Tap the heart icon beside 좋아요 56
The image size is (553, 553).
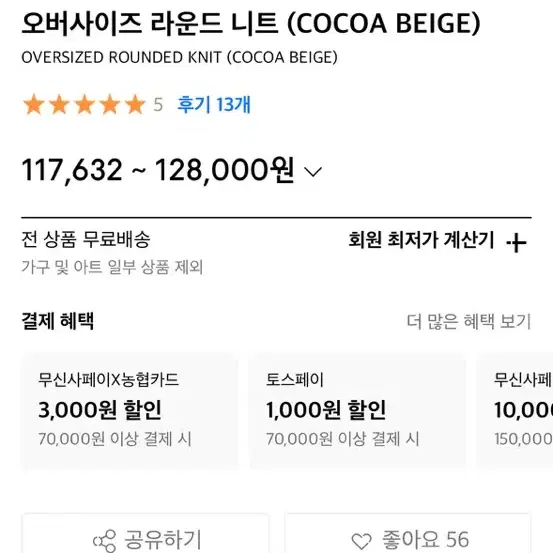[361, 541]
